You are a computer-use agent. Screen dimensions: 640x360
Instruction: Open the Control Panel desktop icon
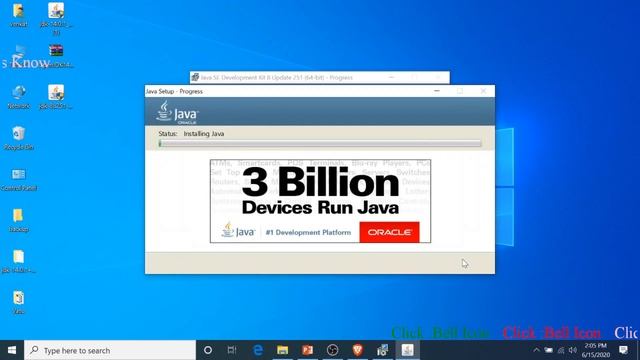point(18,180)
